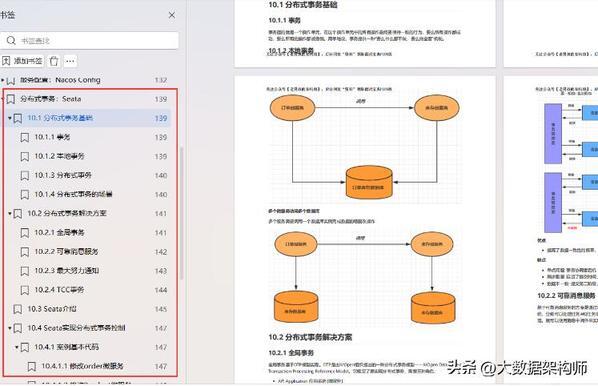Collapse the 10.1 section tree arrow
The image size is (598, 386).
pos(10,118)
